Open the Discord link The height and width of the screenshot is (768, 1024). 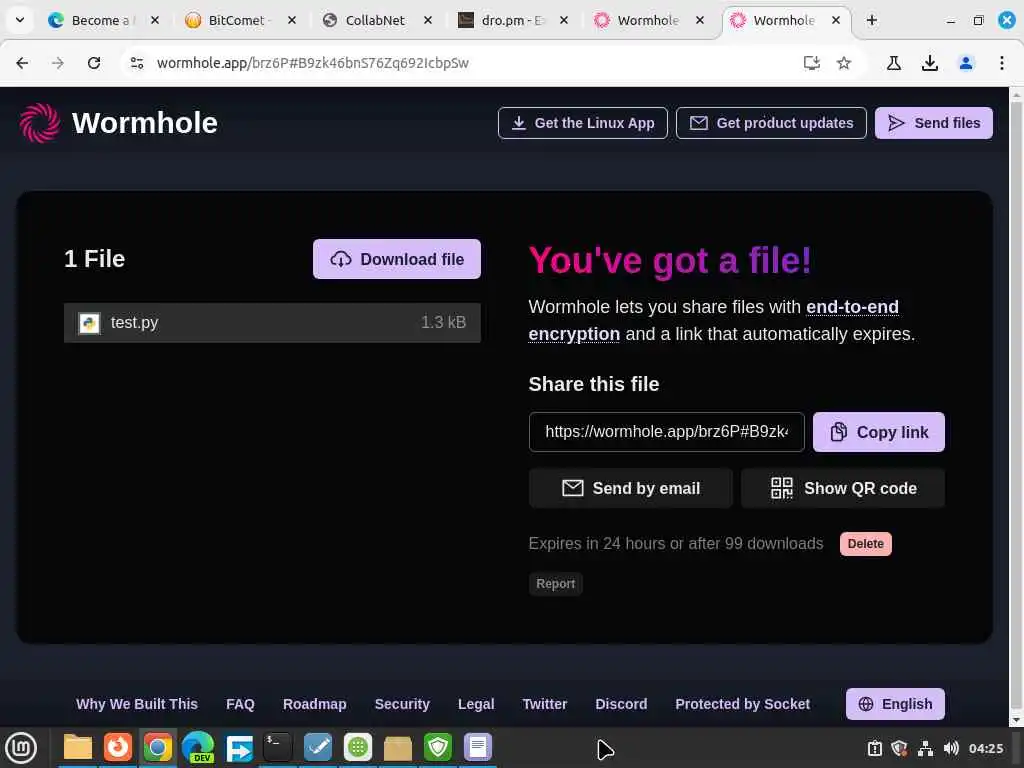[620, 704]
